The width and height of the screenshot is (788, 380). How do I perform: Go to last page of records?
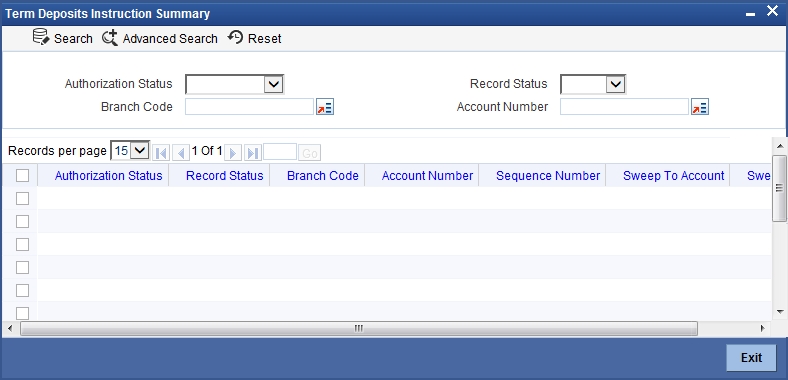point(253,153)
